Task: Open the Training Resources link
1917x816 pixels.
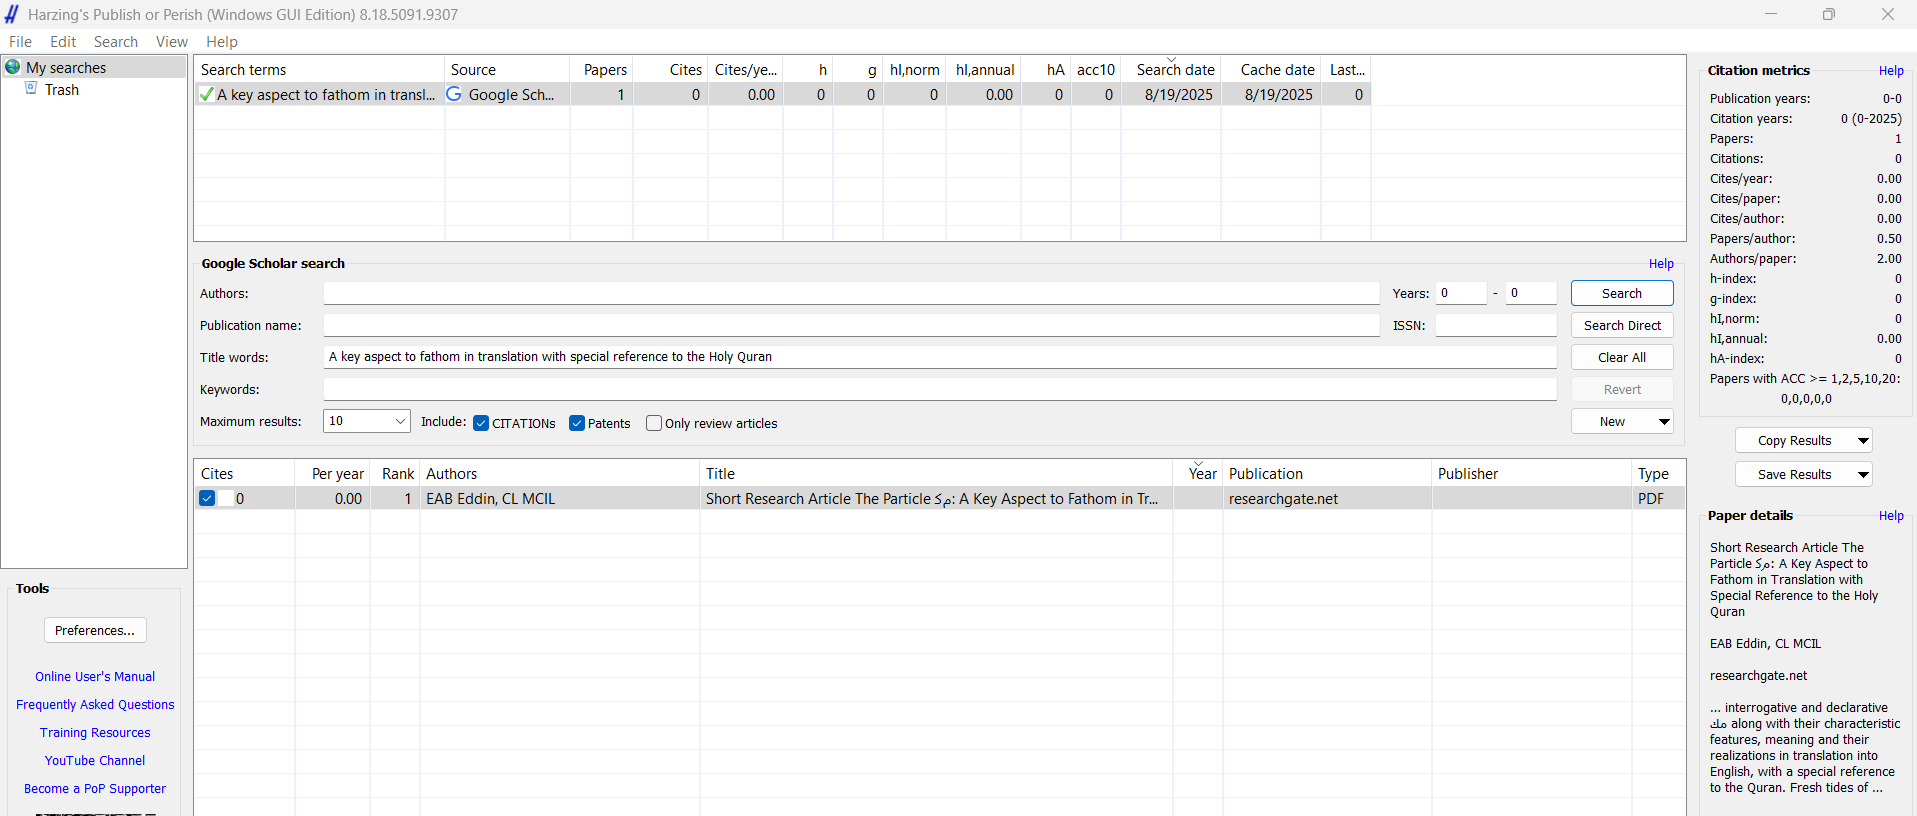Action: (x=95, y=733)
